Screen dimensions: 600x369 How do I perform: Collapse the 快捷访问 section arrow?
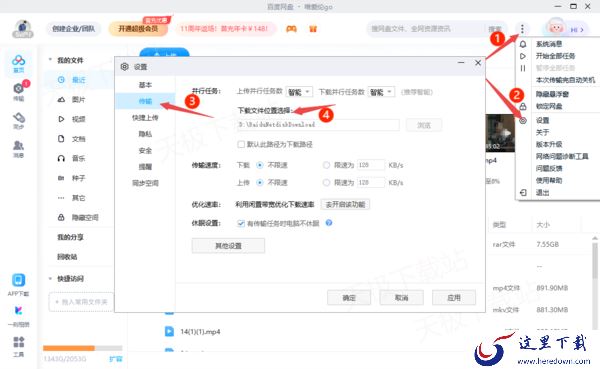(x=50, y=278)
